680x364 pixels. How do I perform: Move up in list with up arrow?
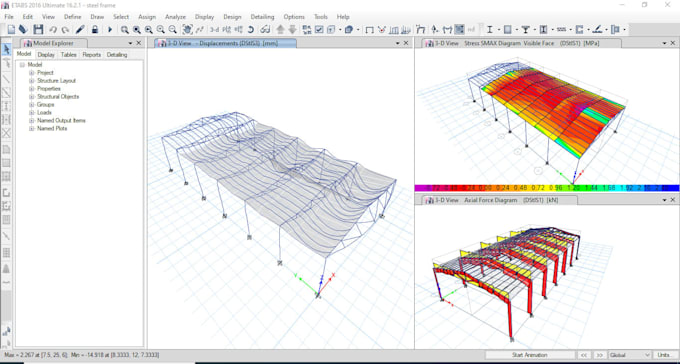[280, 30]
